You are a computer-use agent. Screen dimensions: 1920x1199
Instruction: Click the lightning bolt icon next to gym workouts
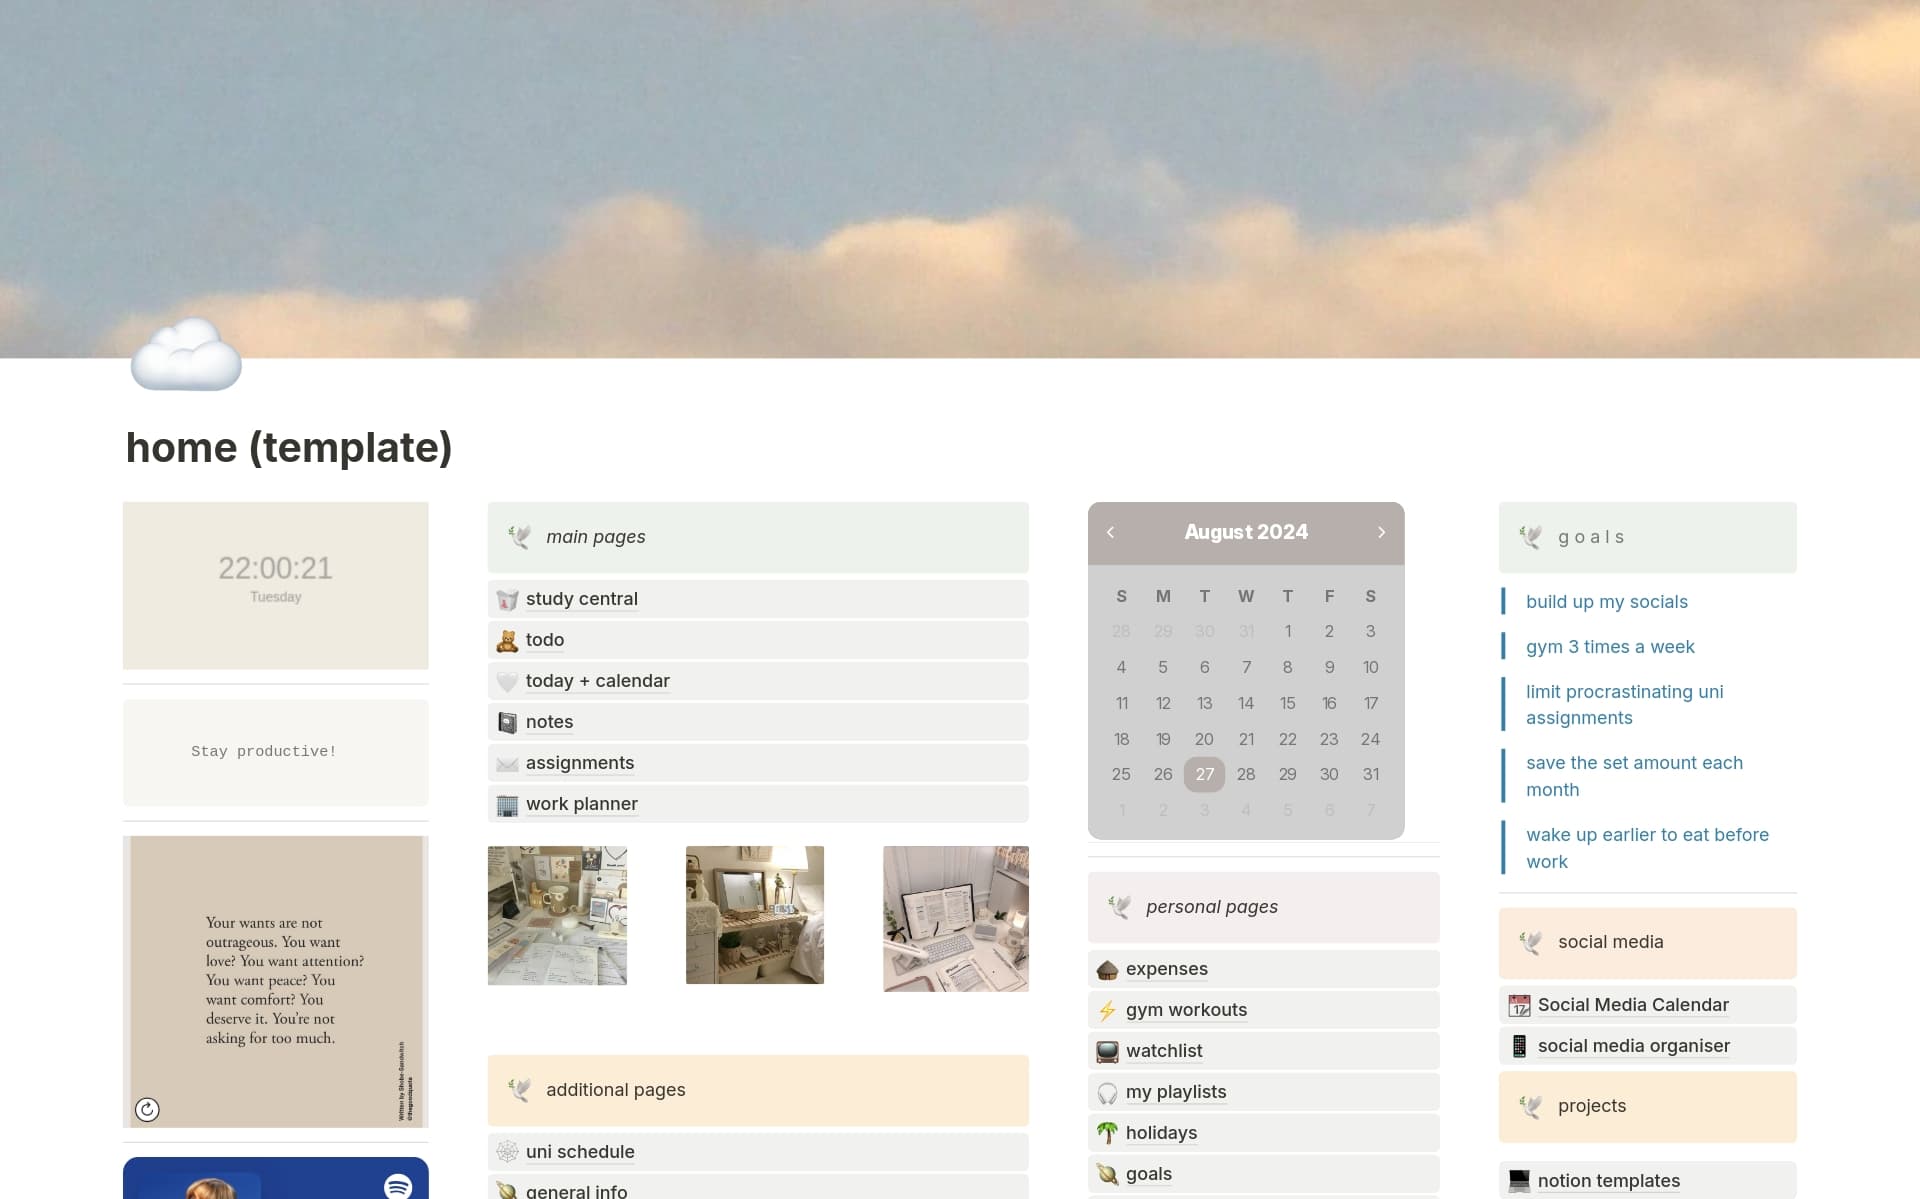tap(1108, 1010)
